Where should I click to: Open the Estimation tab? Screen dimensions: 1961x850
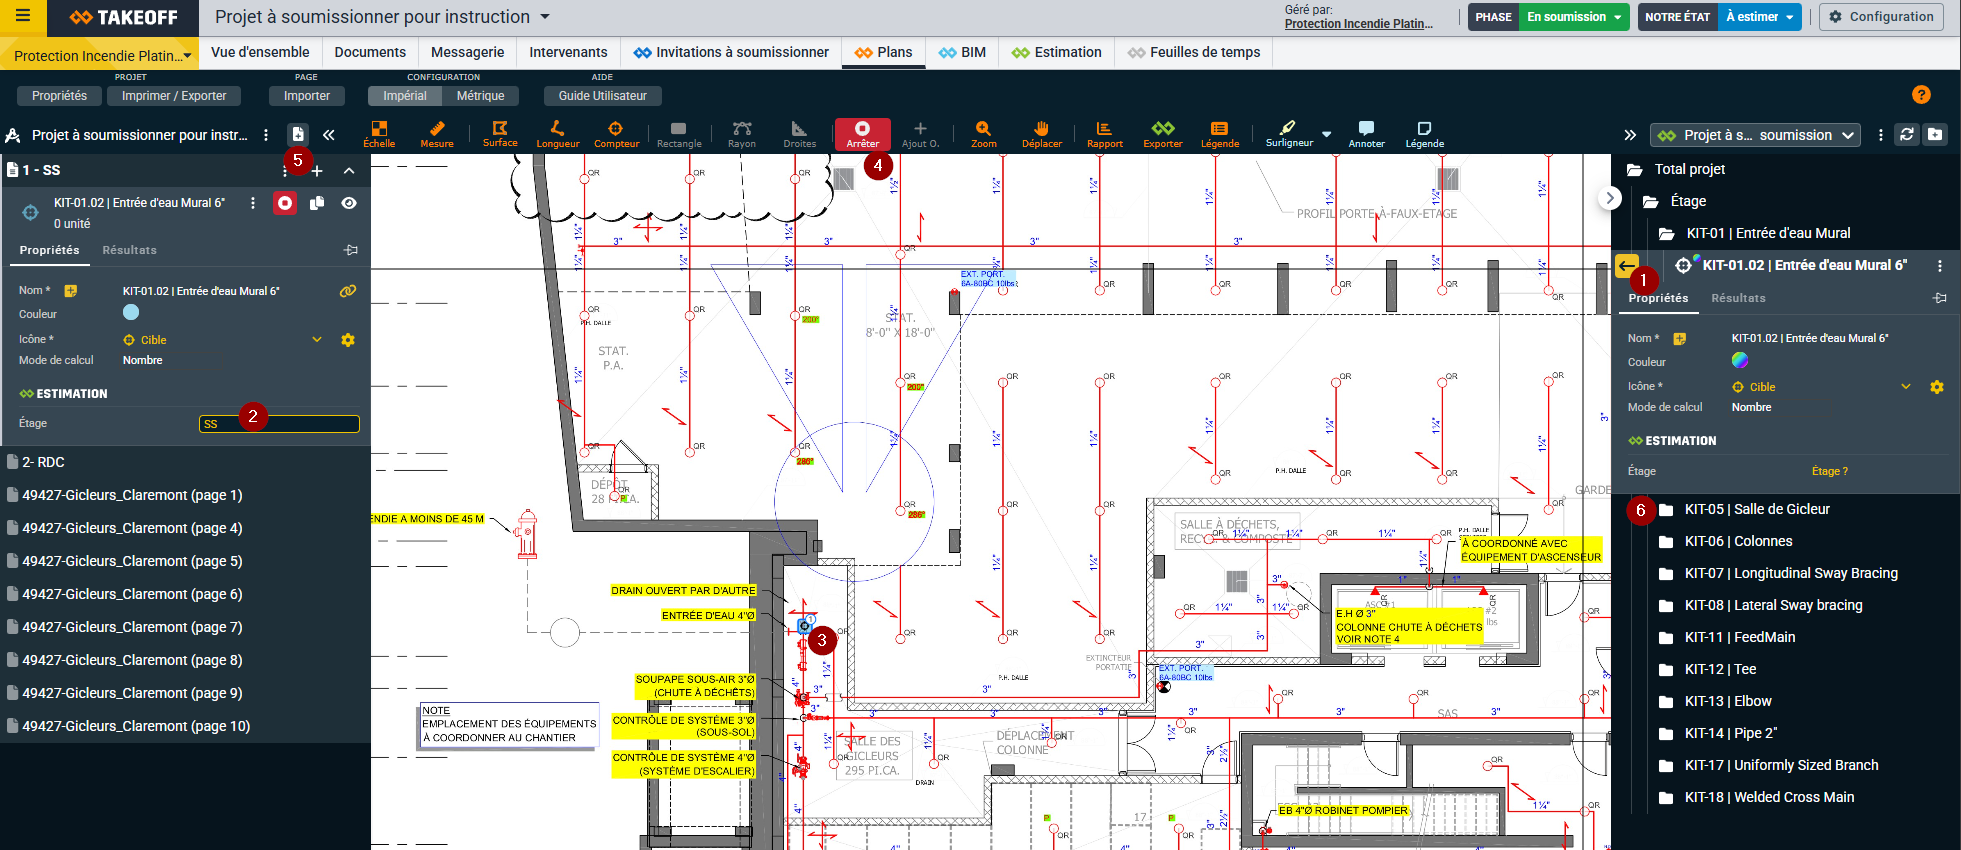tap(1056, 52)
